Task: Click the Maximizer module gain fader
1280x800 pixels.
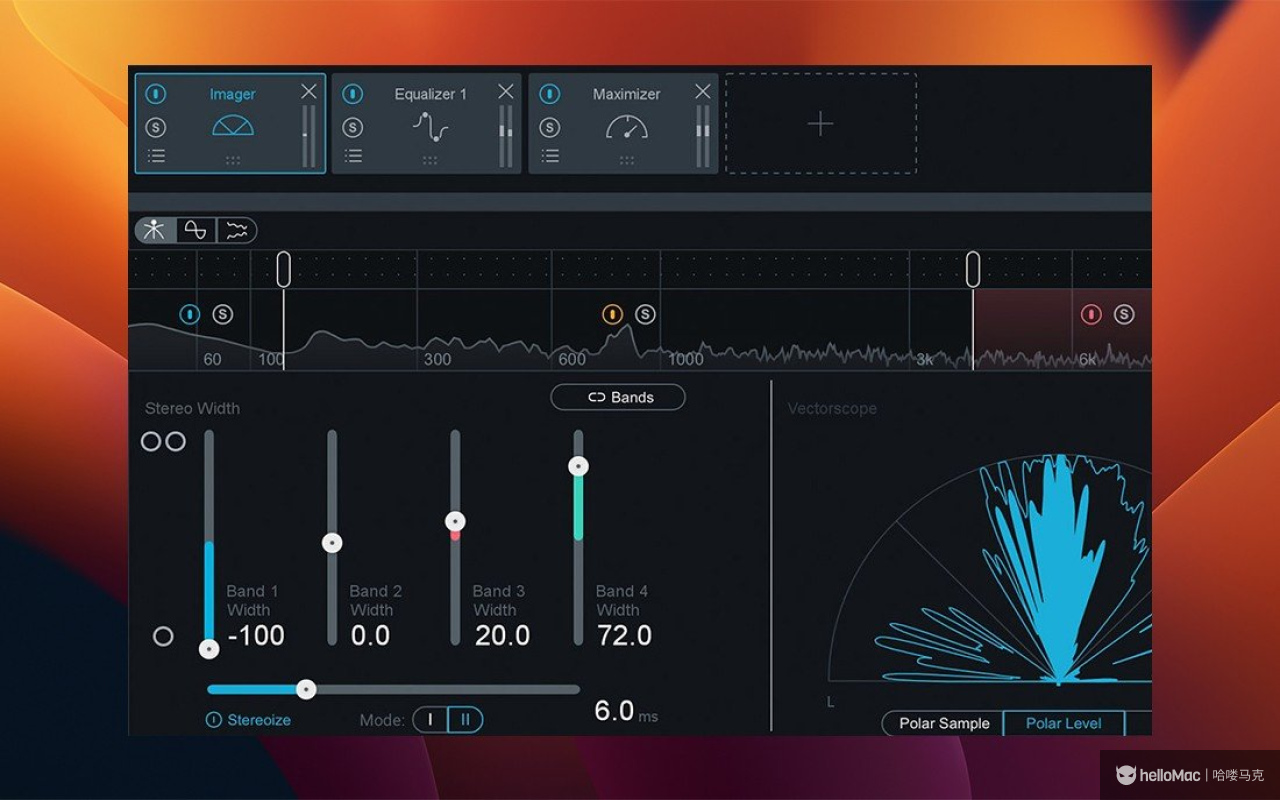Action: [703, 136]
